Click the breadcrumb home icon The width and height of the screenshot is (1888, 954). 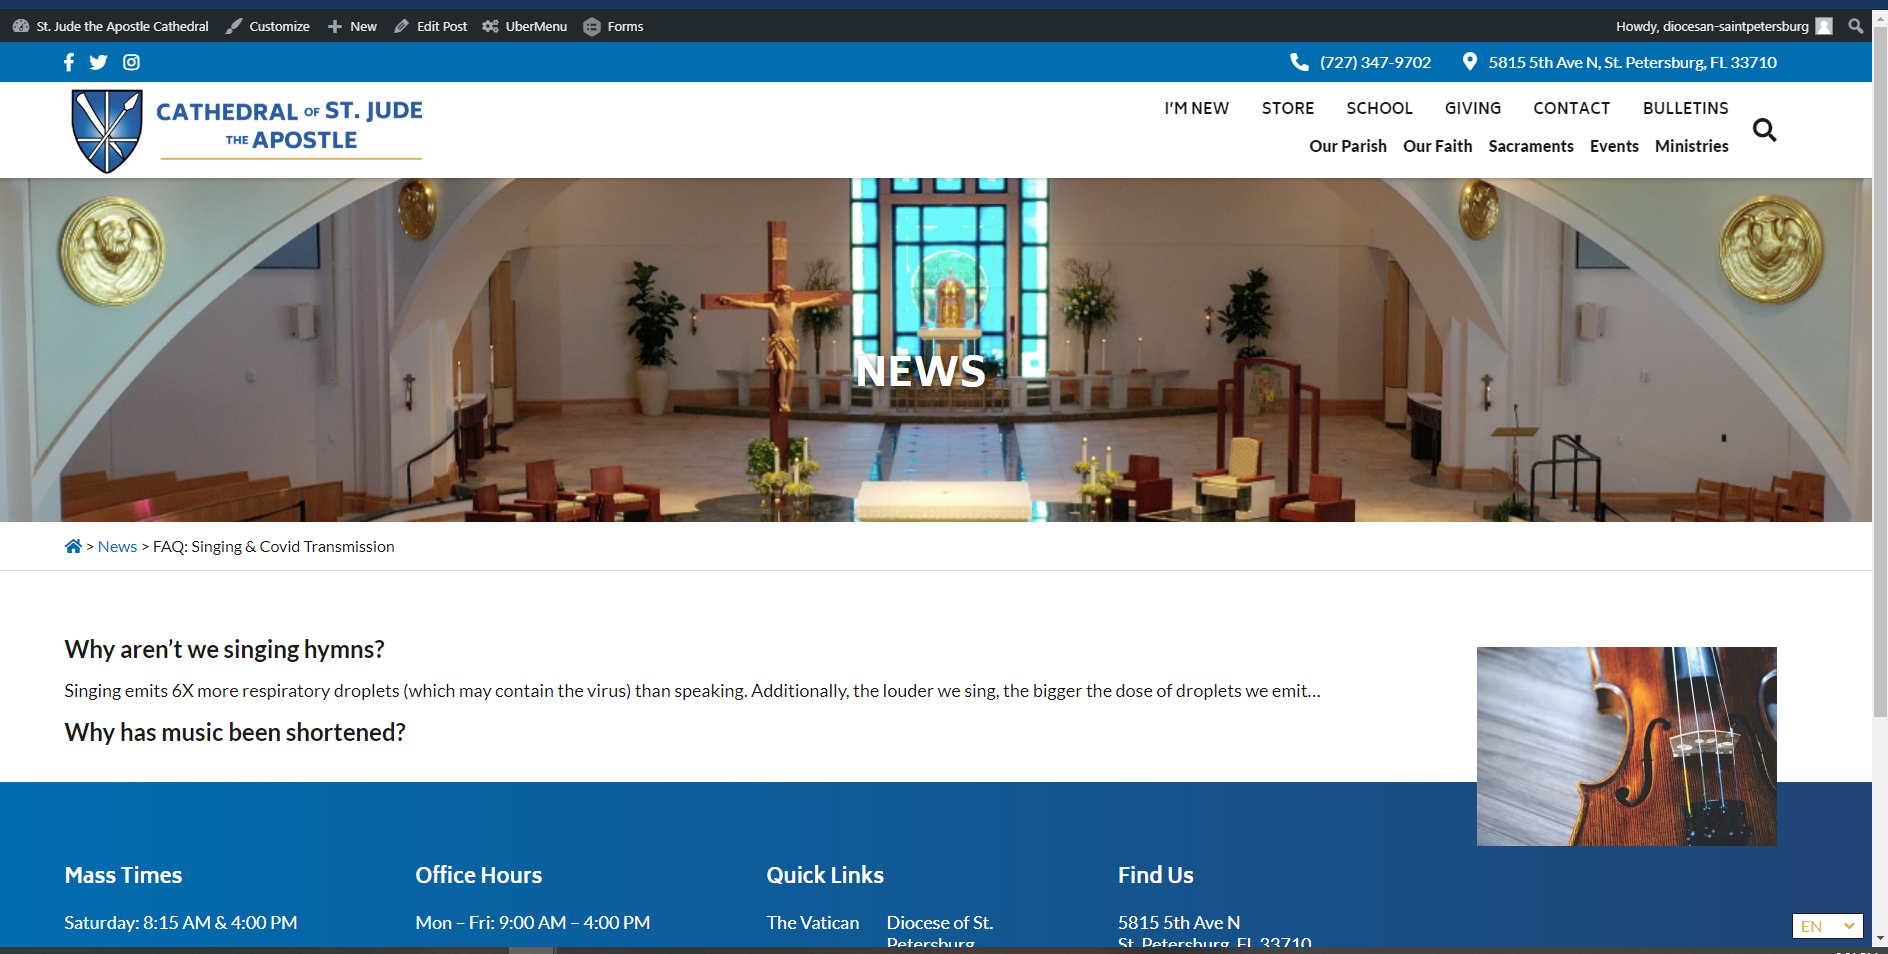73,546
